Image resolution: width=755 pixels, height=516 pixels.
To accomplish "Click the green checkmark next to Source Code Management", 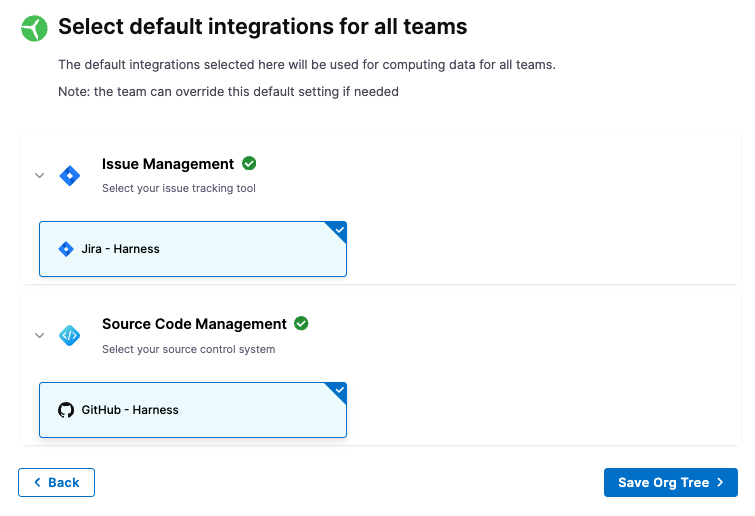I will 301,324.
